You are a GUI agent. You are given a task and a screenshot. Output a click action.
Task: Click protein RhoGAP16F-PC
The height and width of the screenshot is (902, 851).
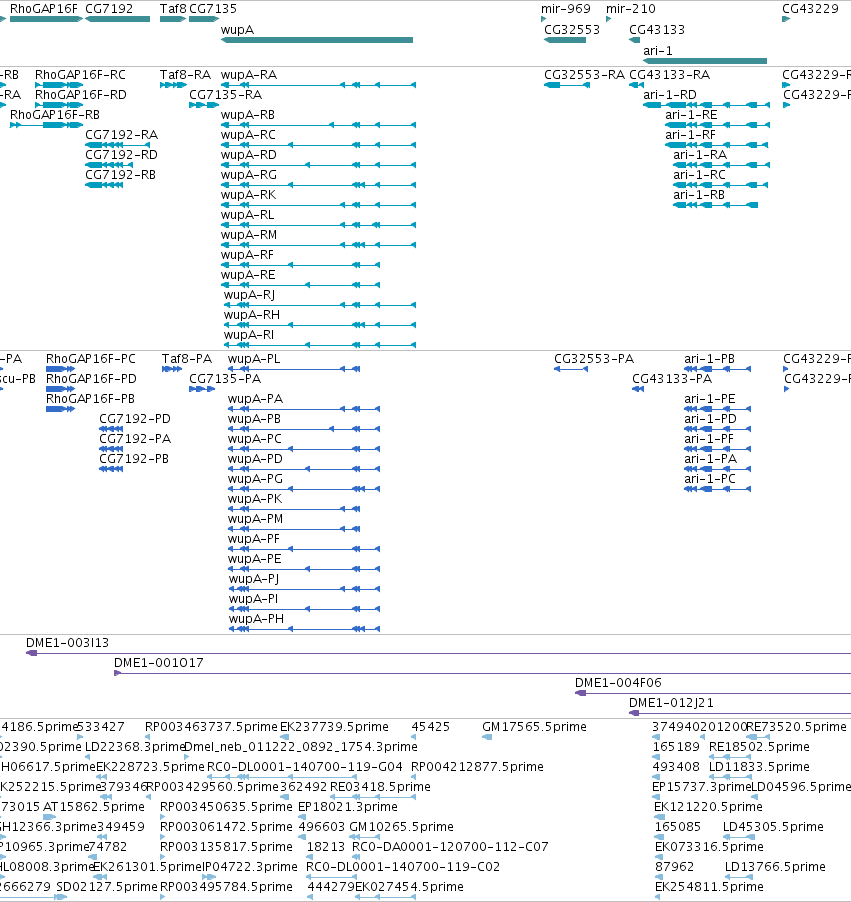pos(91,360)
